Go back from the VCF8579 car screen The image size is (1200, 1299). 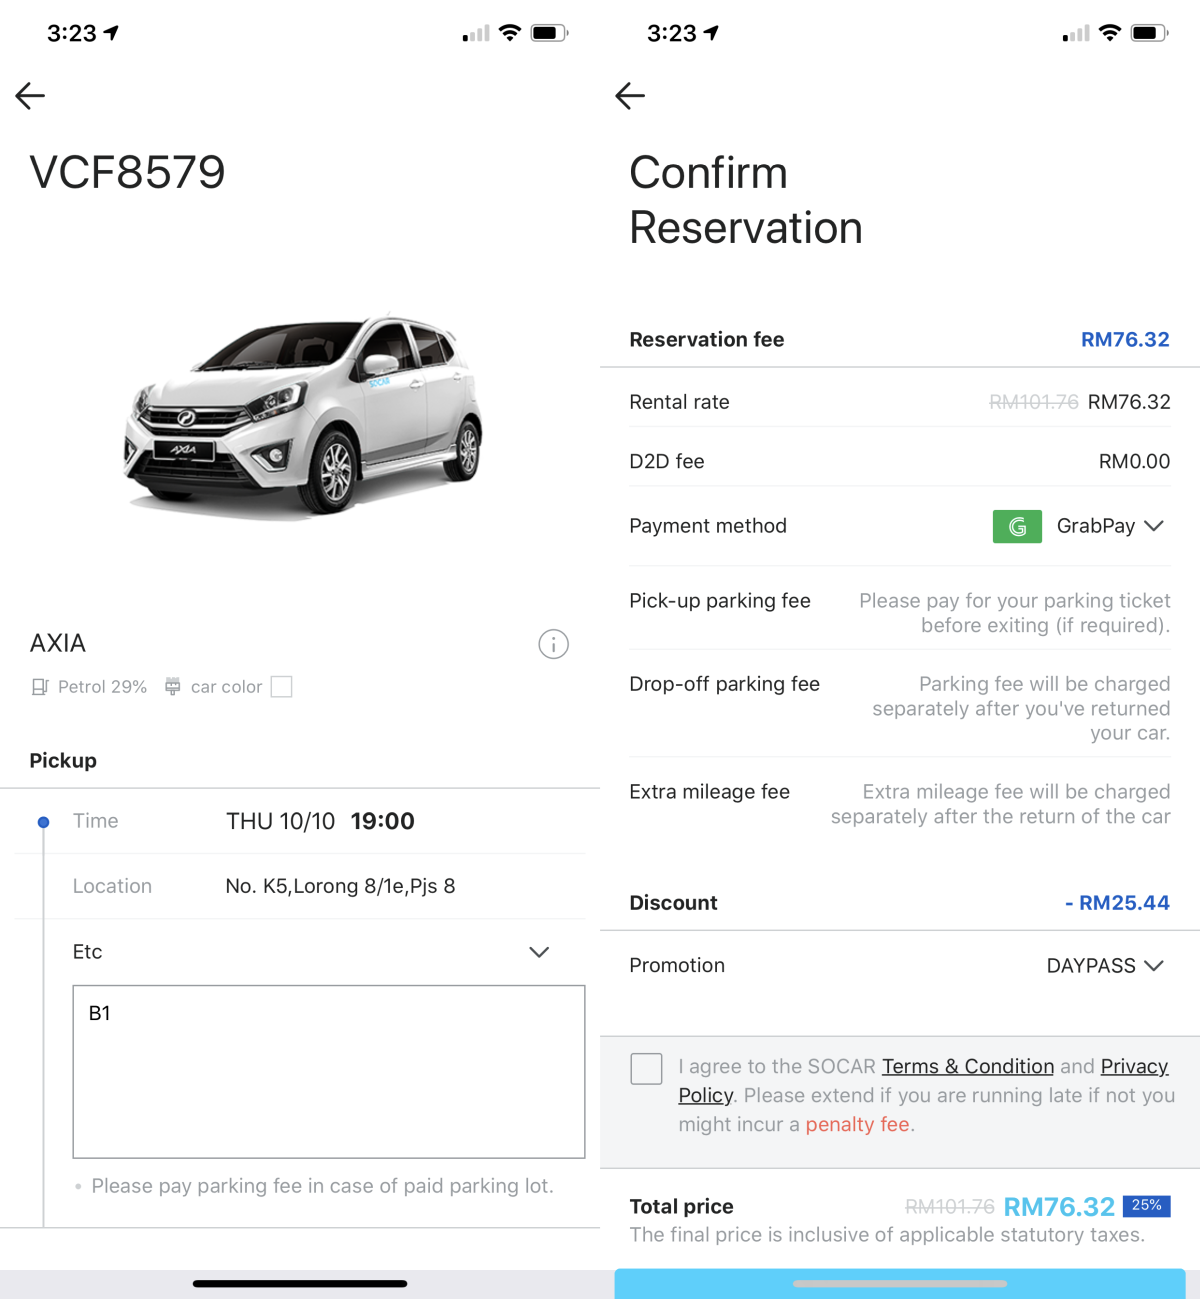(x=31, y=96)
